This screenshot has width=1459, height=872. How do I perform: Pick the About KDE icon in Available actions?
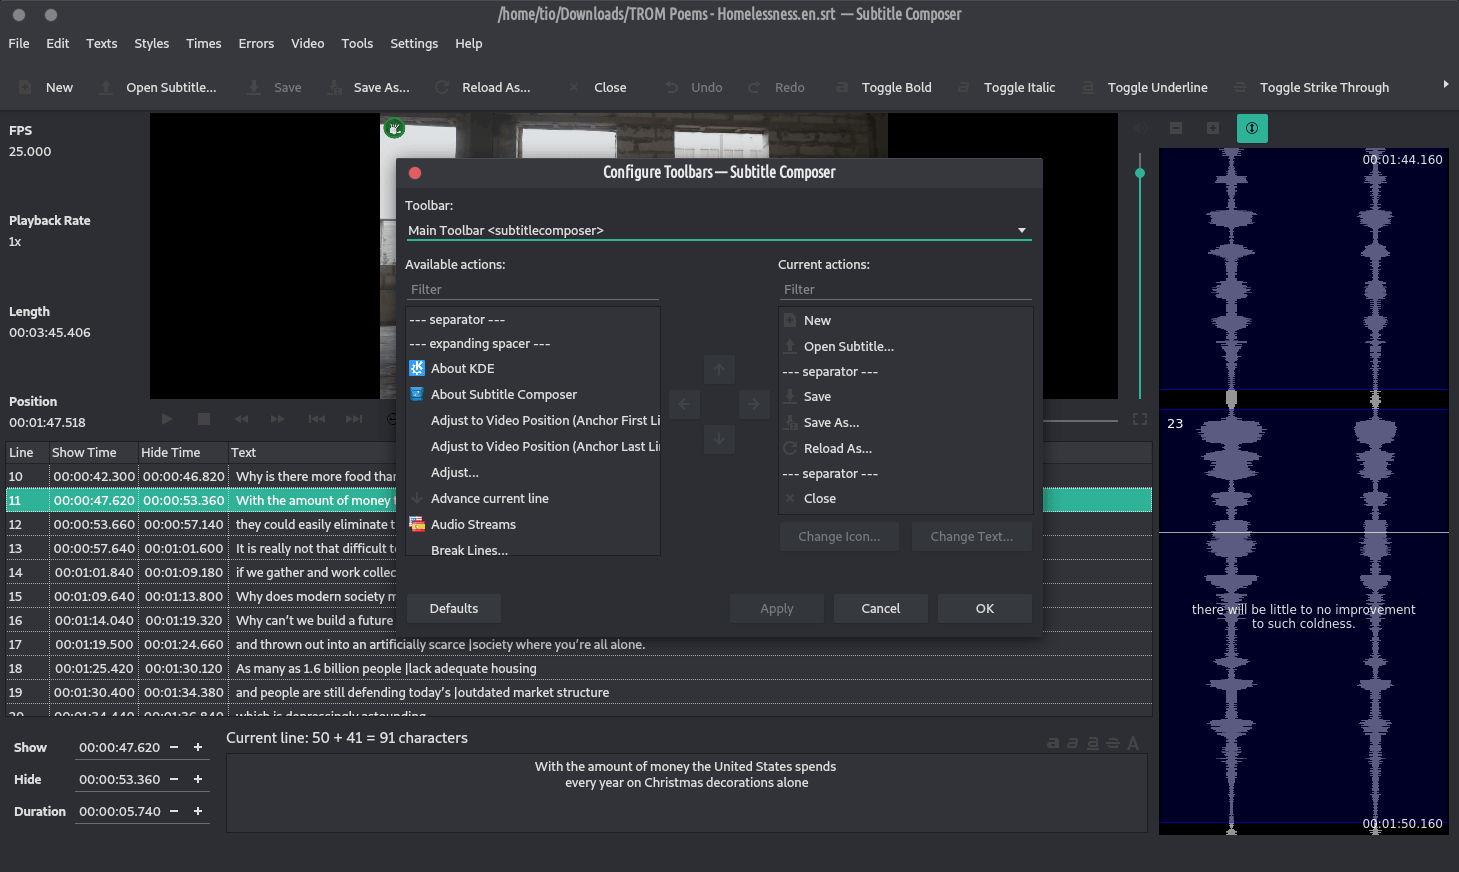417,368
